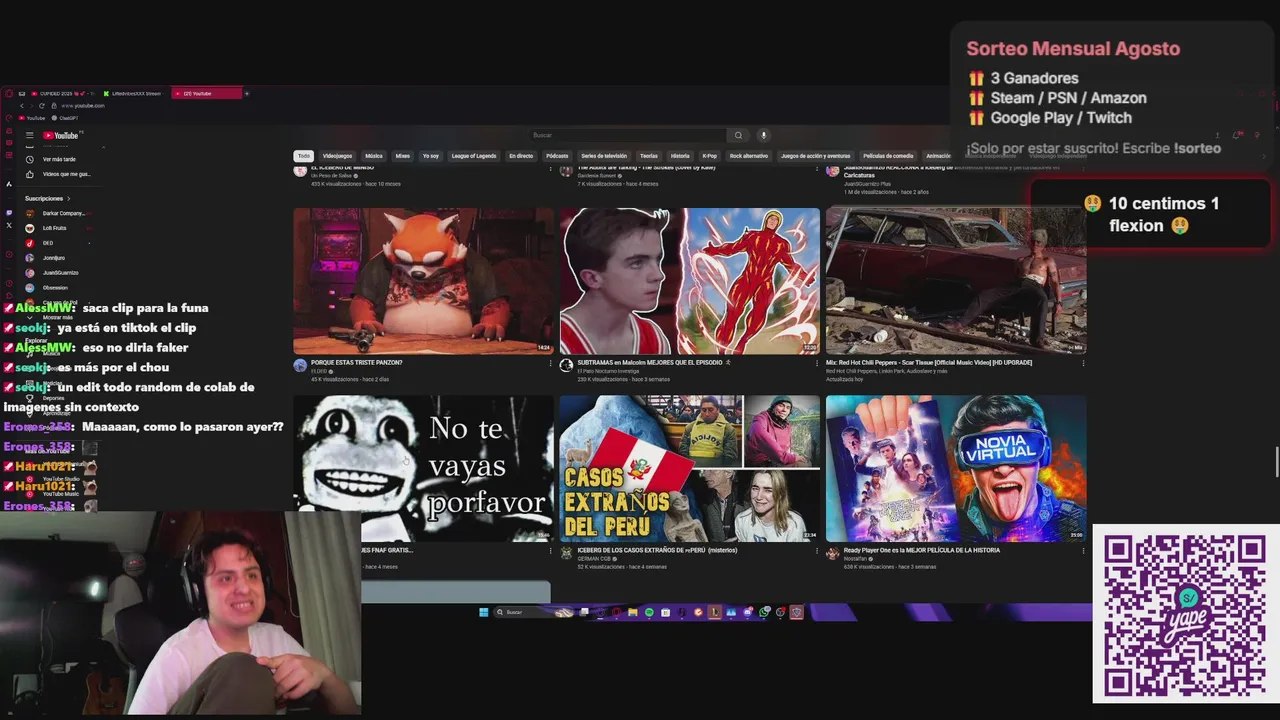Search with the magnifier button
1280x720 pixels.
(738, 135)
